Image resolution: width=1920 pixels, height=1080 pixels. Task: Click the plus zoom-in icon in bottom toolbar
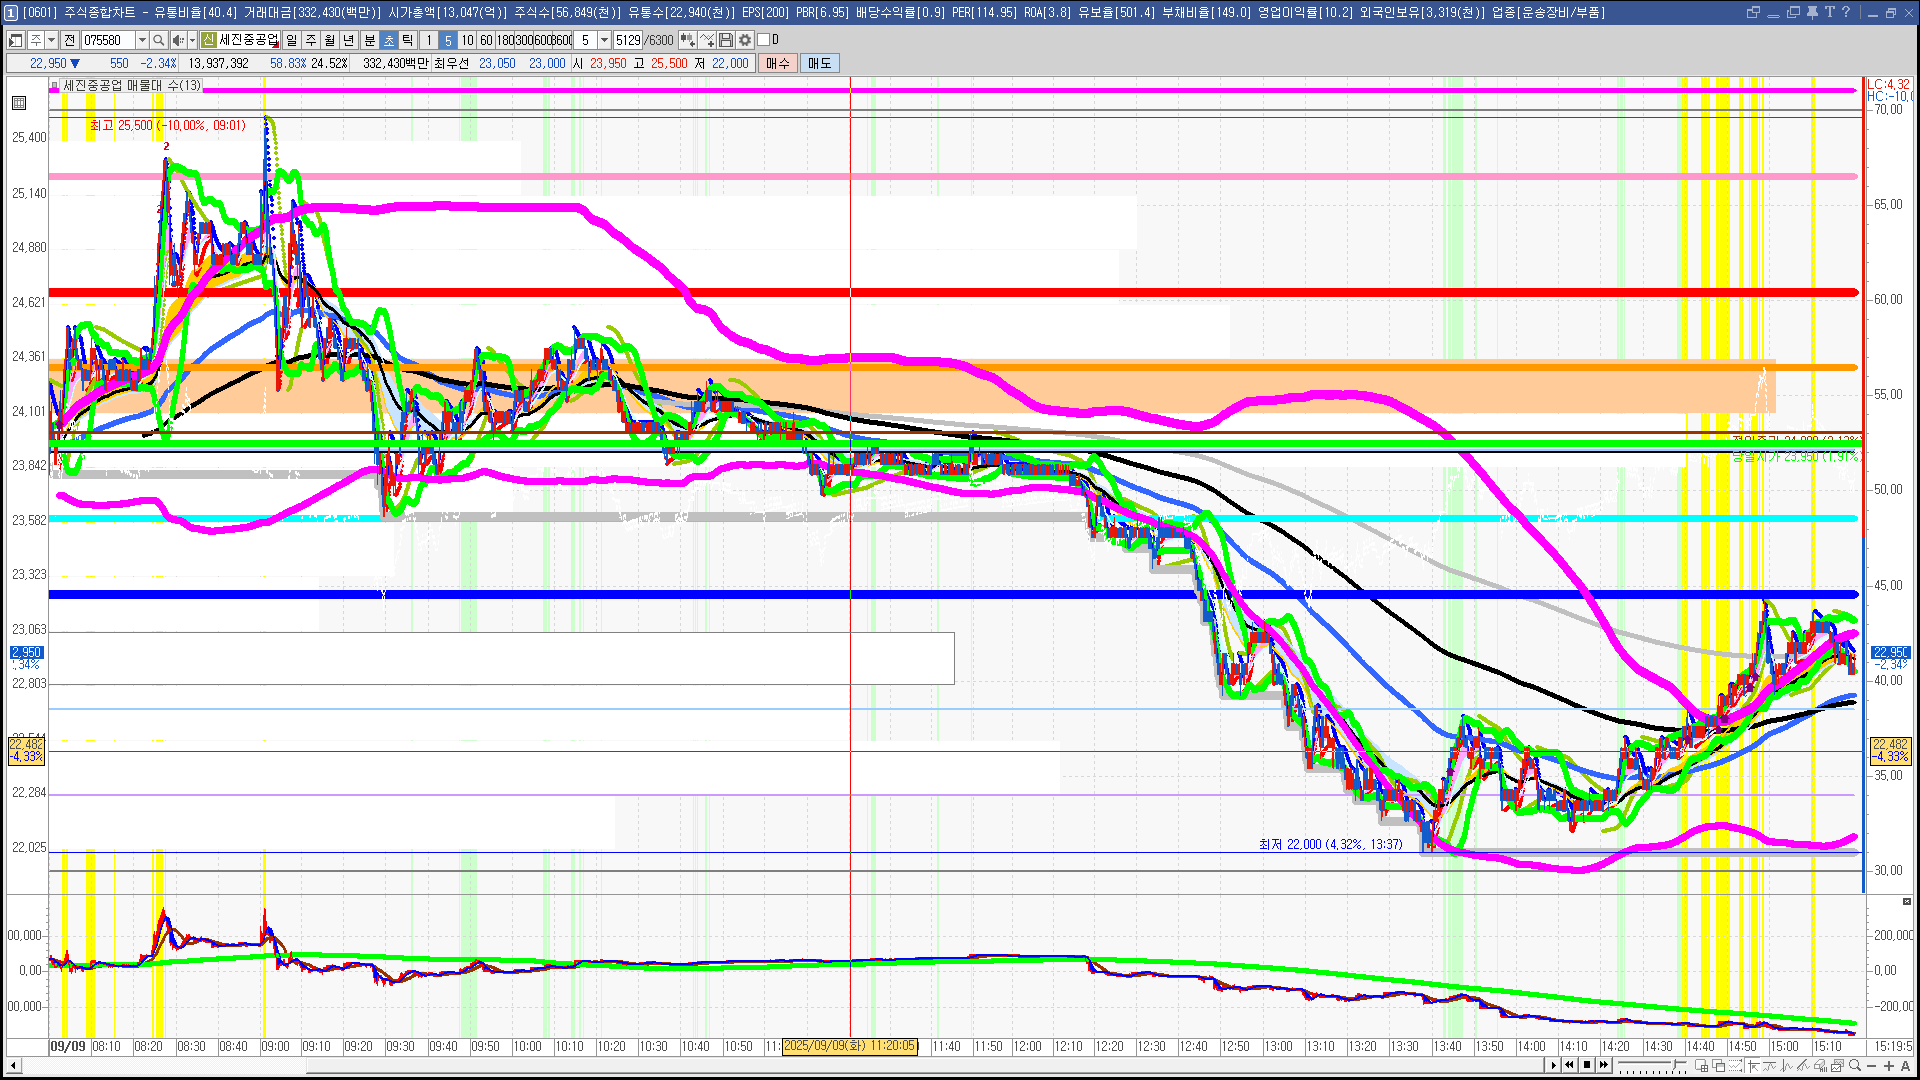(1889, 1066)
